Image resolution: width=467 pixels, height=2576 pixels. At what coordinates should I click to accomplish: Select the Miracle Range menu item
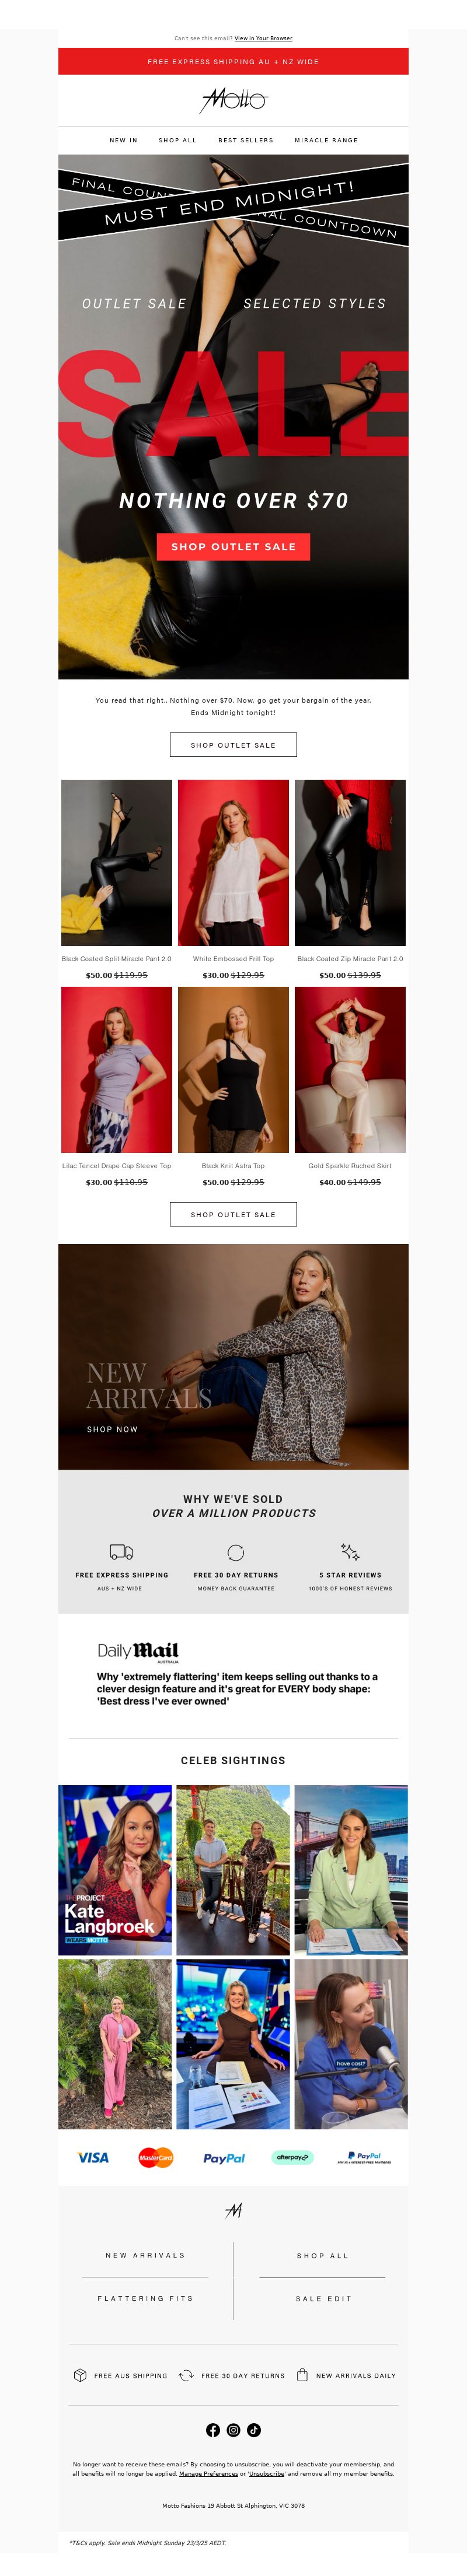(326, 140)
